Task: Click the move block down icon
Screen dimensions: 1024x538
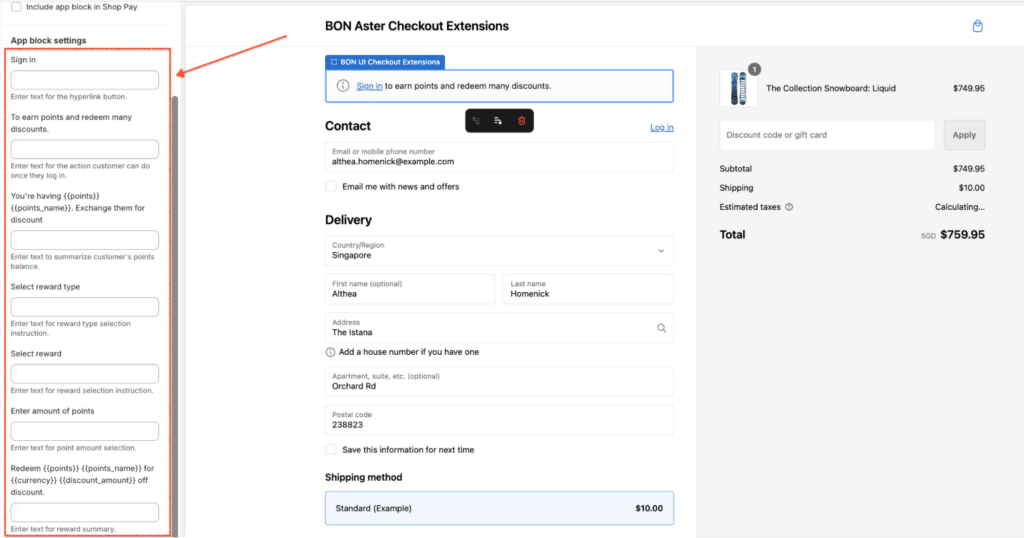Action: 498,120
